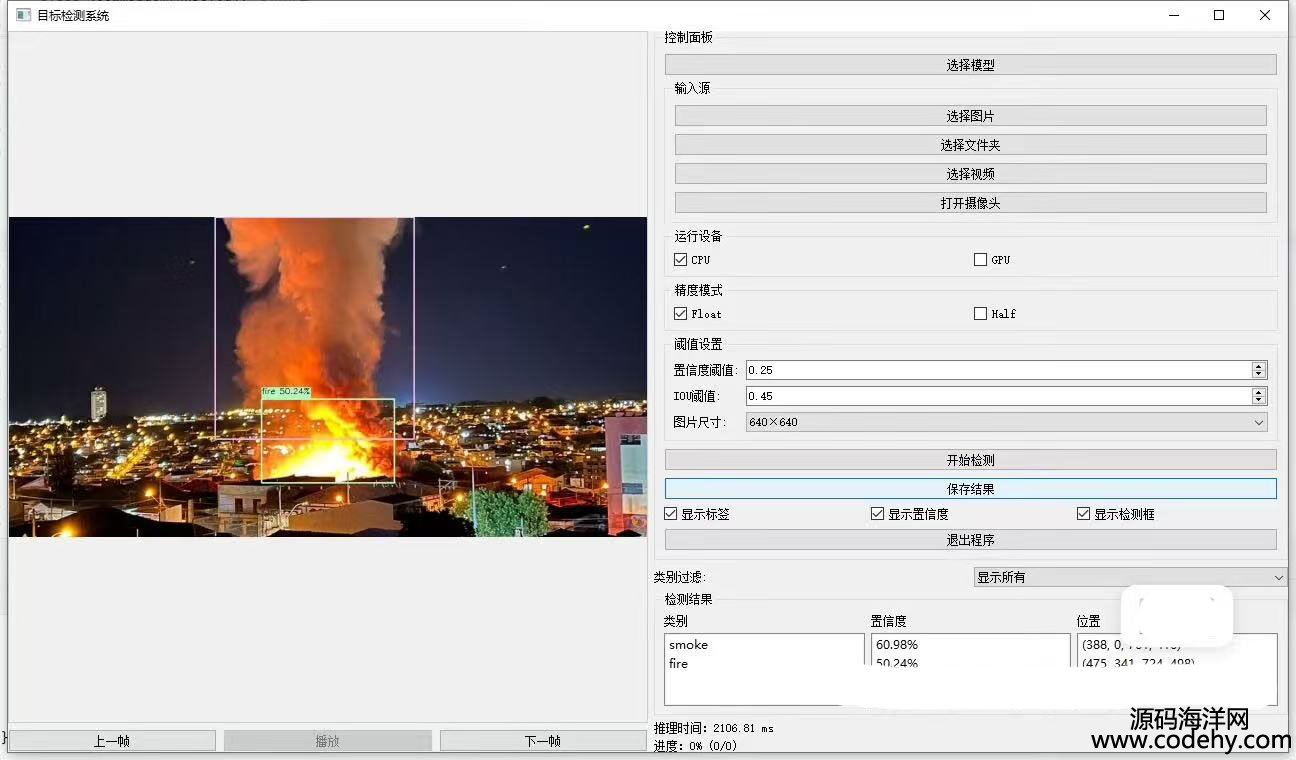Decrease IOU阈值 using the down arrow
This screenshot has height=760, width=1296.
click(1259, 401)
